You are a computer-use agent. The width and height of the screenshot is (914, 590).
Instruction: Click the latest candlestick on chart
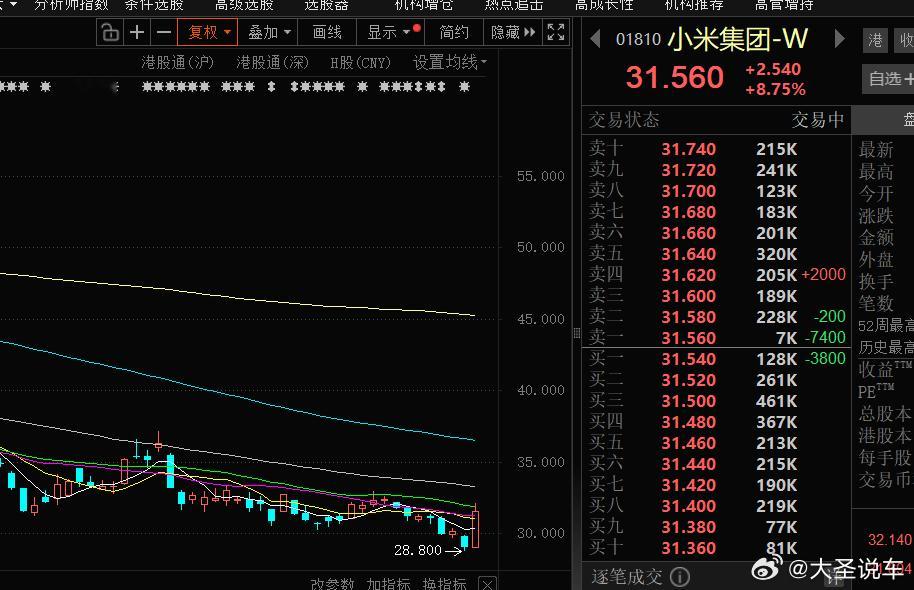point(476,528)
